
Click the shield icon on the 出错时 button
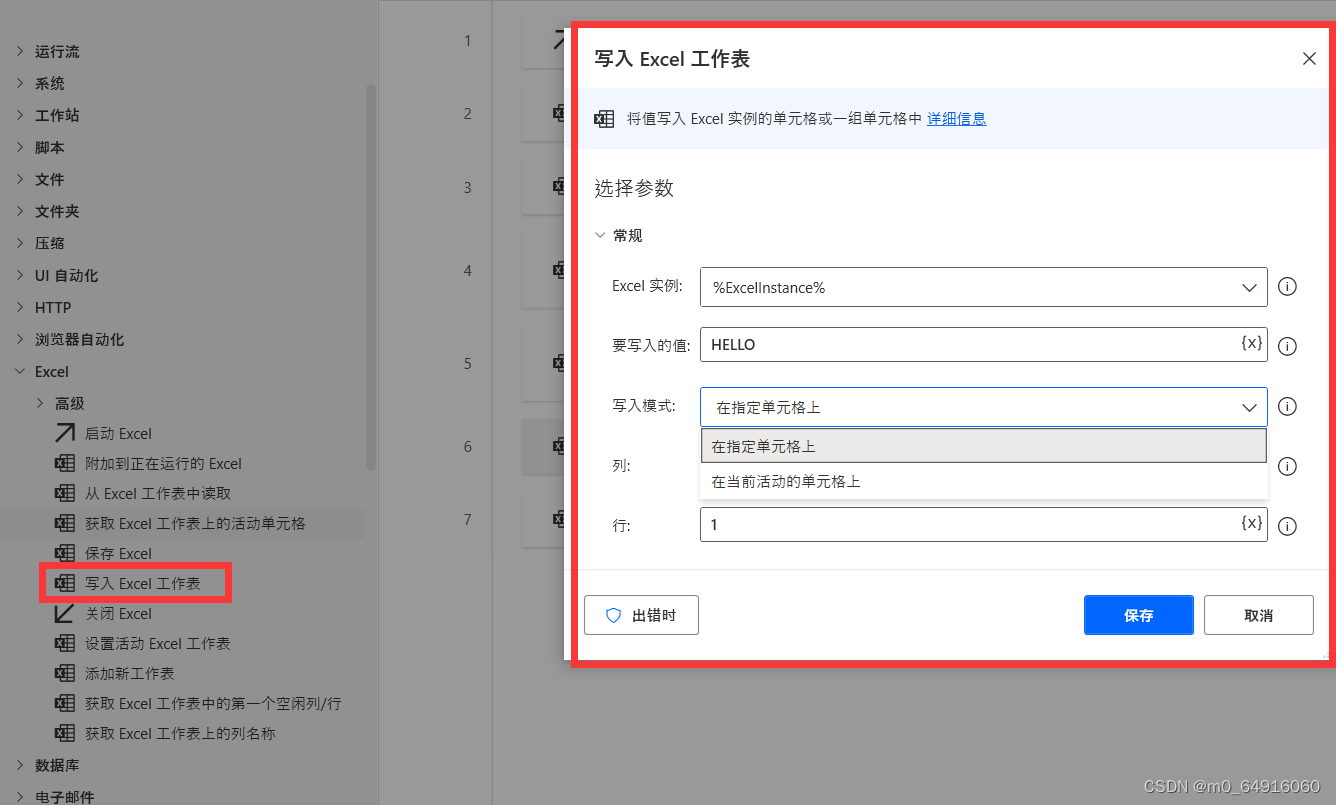point(613,616)
